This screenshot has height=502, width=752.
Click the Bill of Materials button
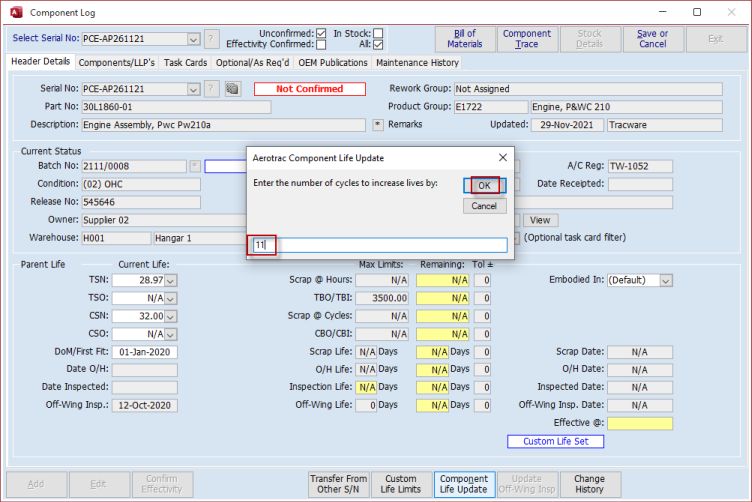click(465, 39)
